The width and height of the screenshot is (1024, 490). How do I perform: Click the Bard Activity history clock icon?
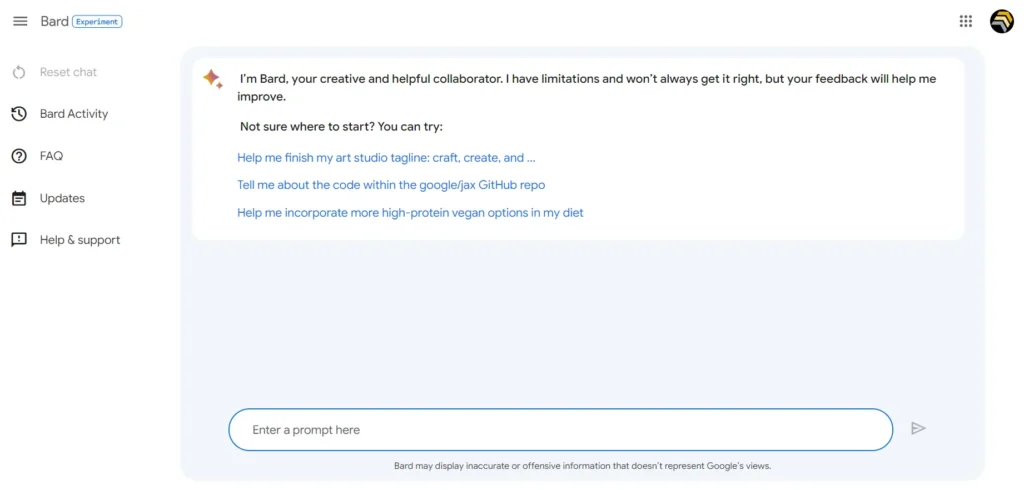tap(19, 114)
